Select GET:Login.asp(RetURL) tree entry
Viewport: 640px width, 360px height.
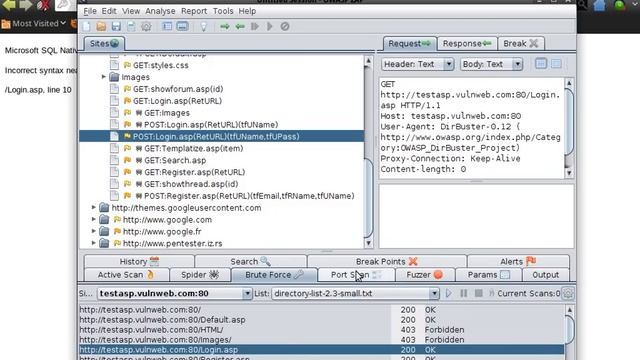[x=178, y=101]
